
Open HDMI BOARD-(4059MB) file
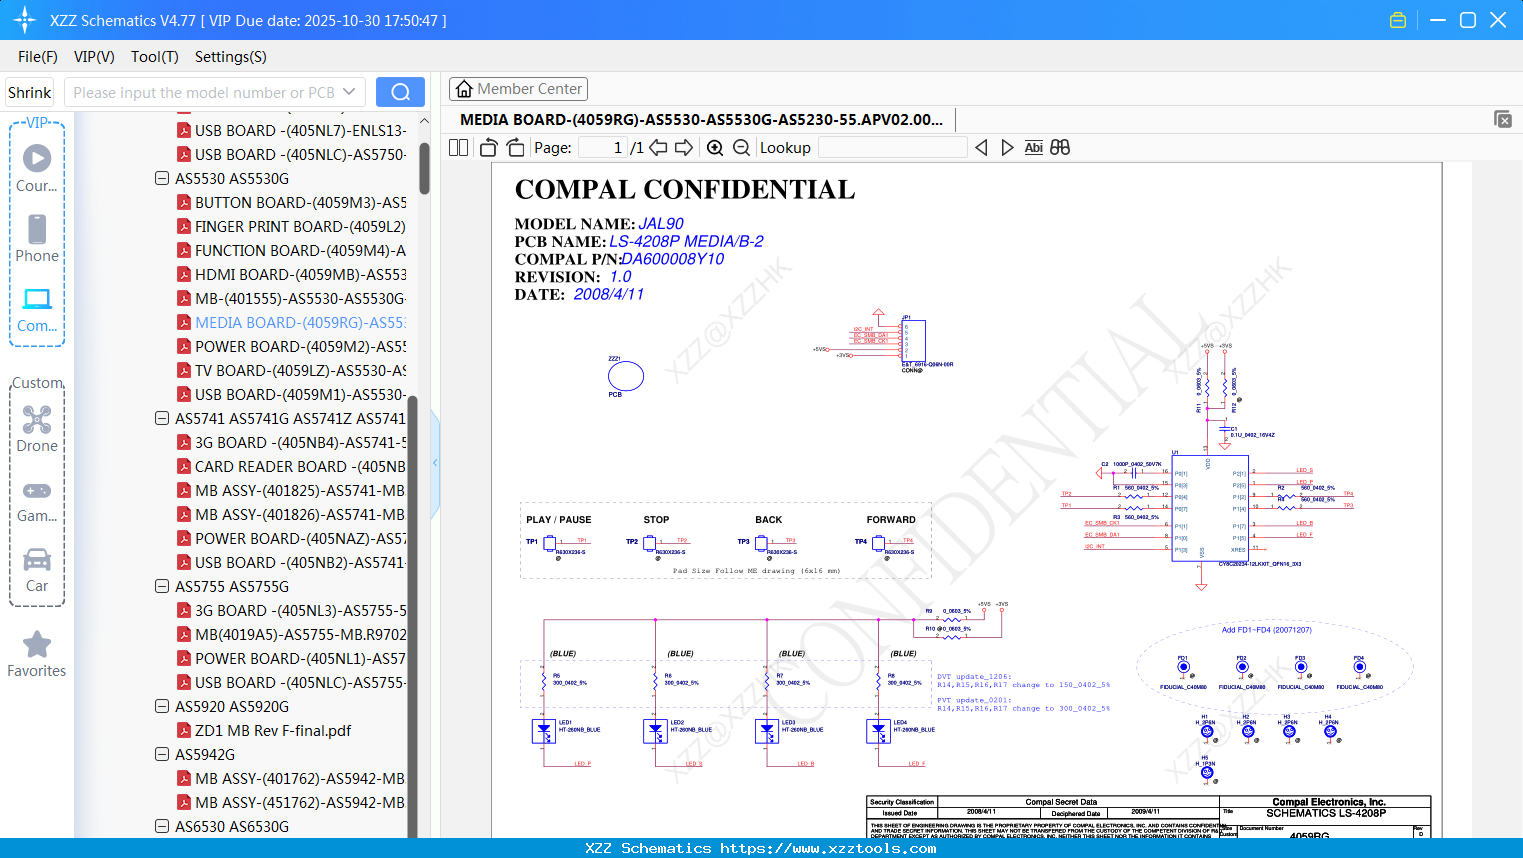tap(292, 274)
